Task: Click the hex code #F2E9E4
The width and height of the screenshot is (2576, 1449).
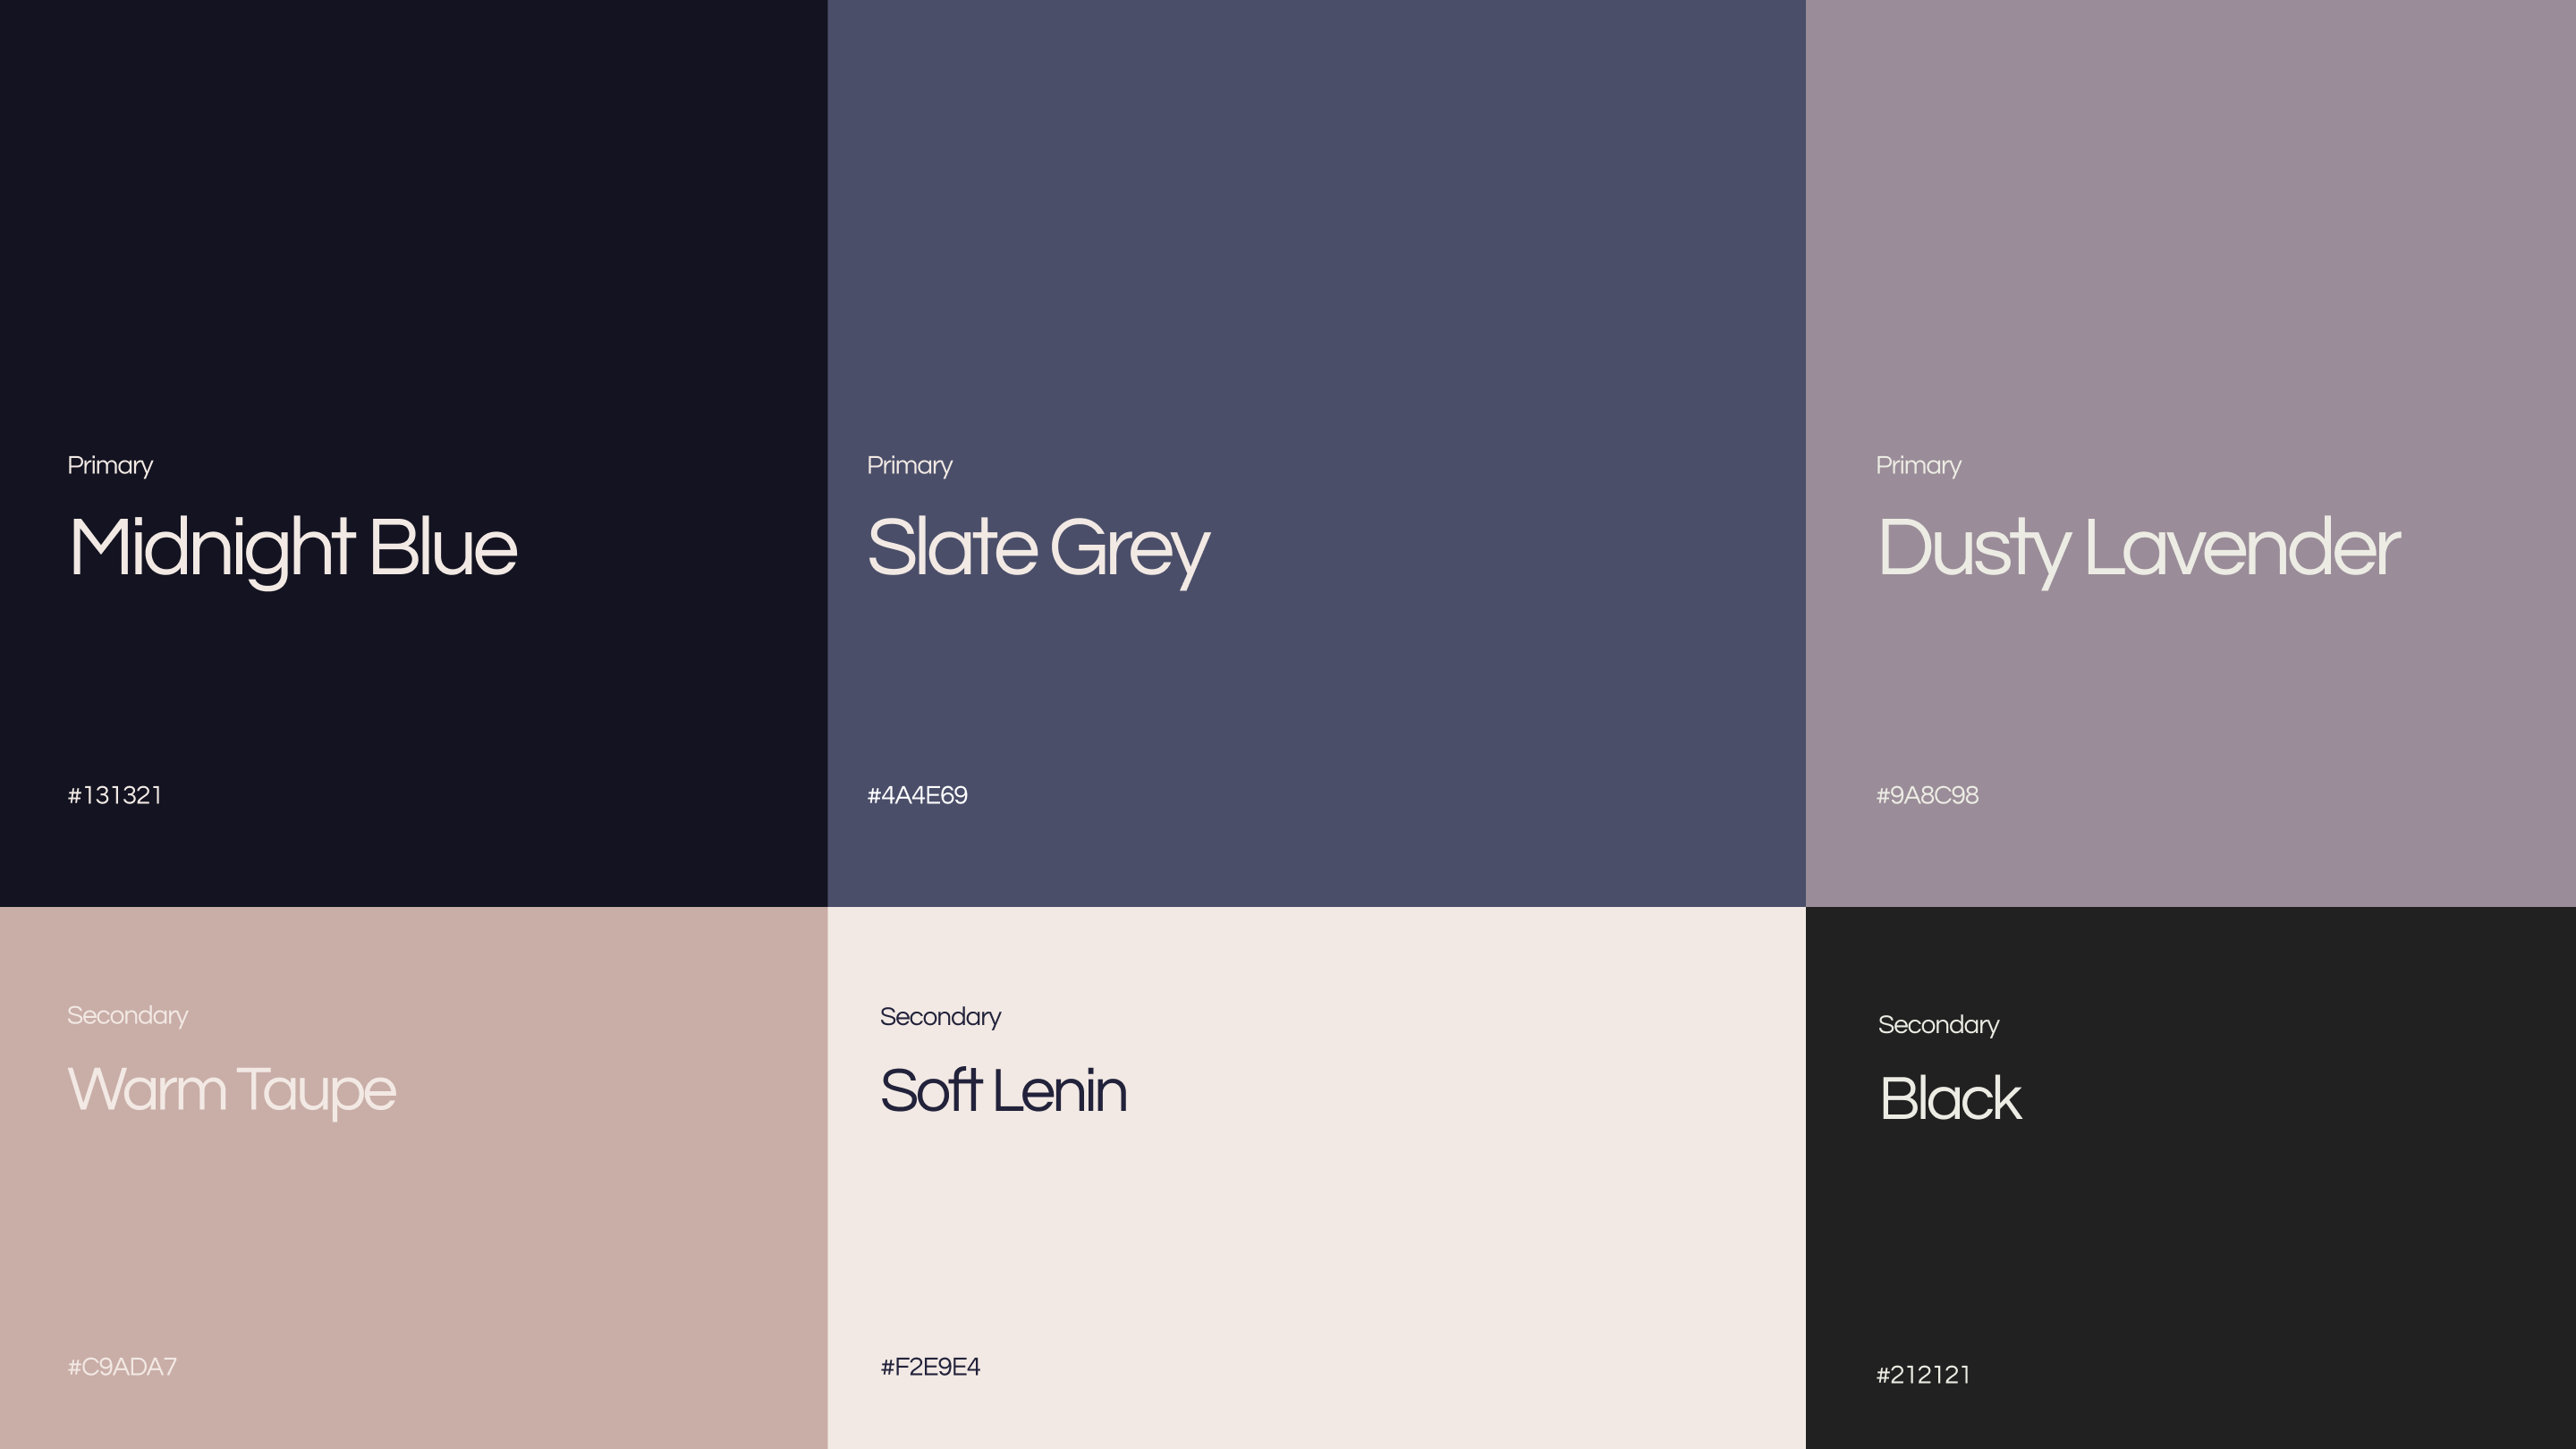Action: click(930, 1367)
